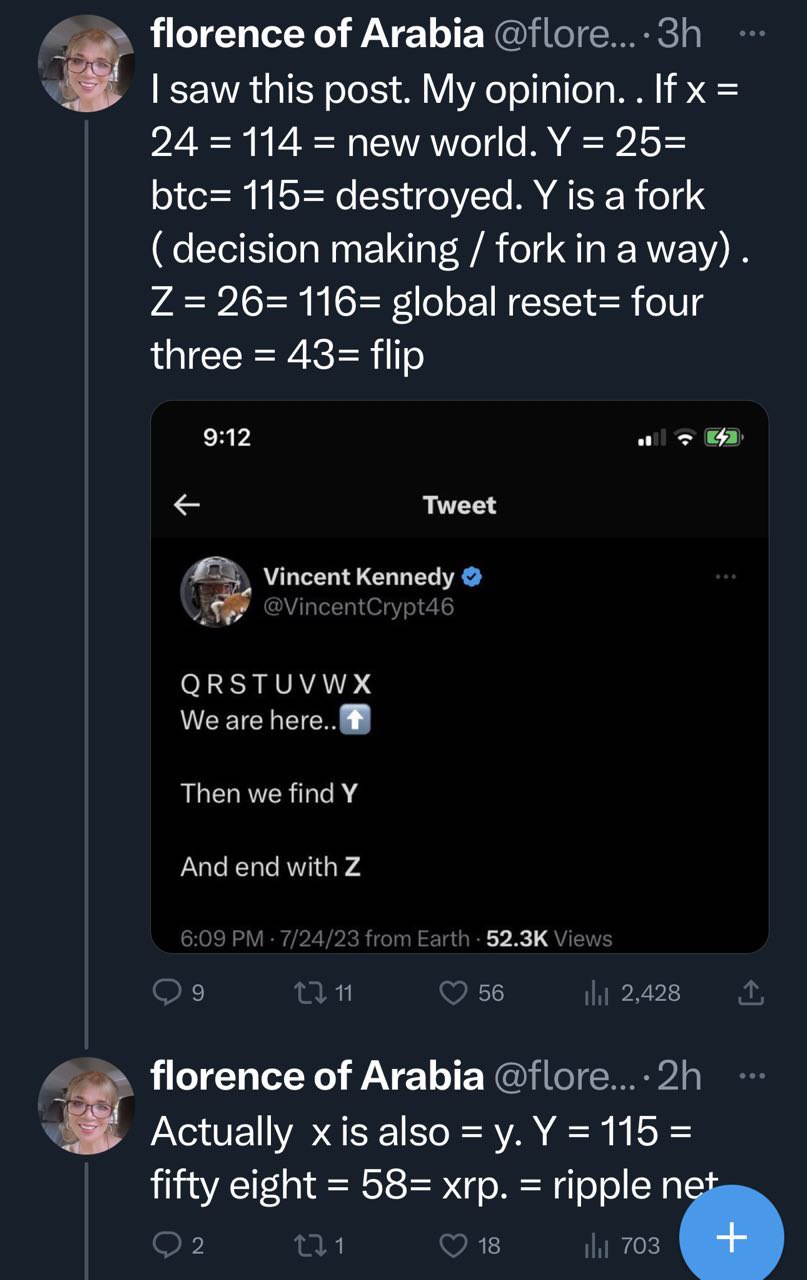
Task: Open florence of Arabia avatar on second tweet
Action: click(x=86, y=1107)
